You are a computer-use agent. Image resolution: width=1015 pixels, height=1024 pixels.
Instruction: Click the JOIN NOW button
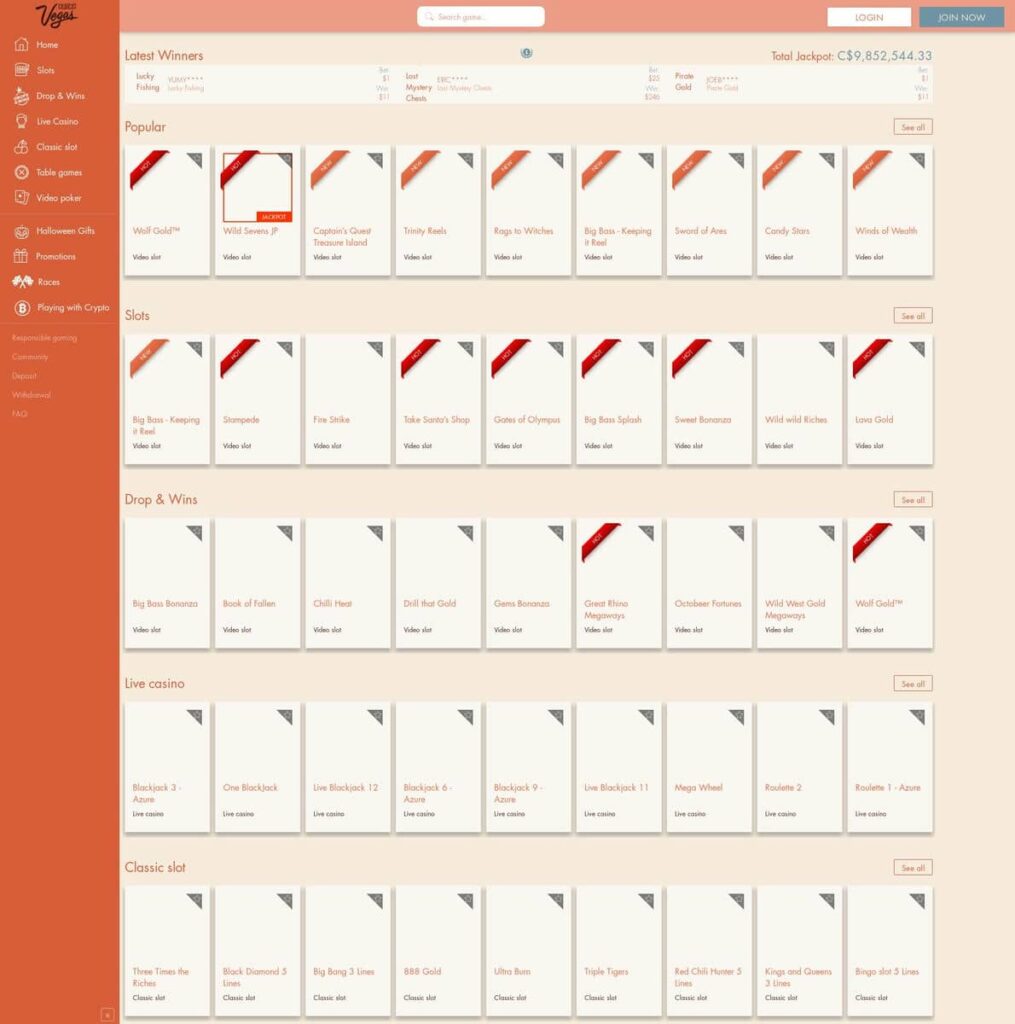961,17
